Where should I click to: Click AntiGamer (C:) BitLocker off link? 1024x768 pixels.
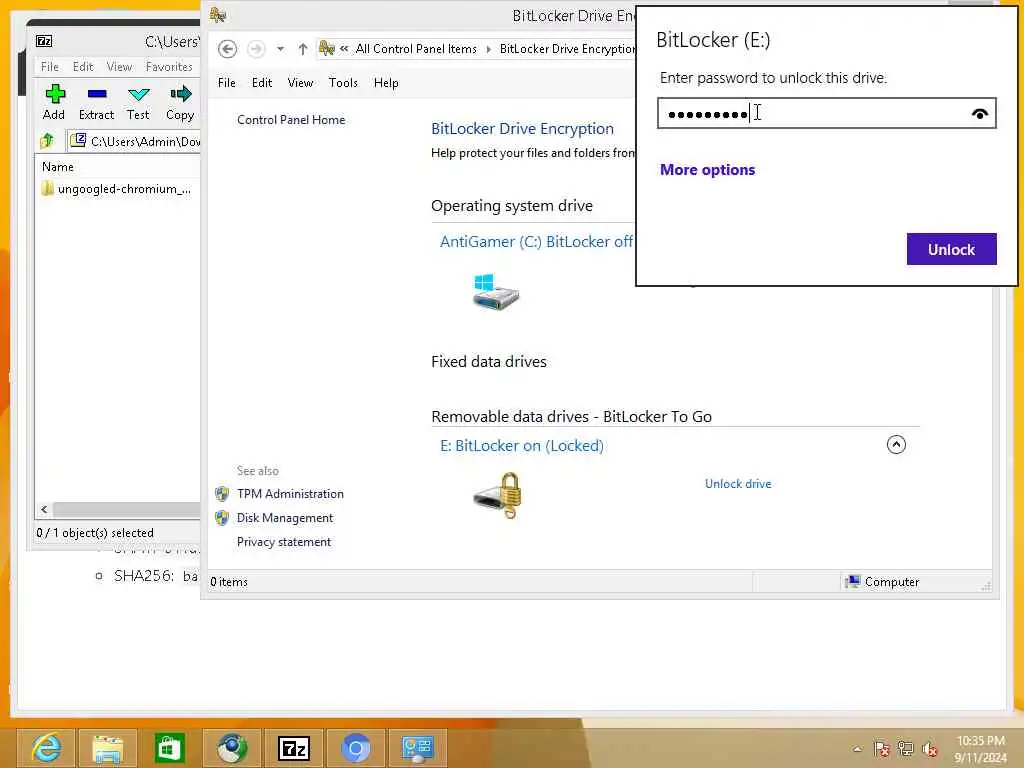(536, 242)
